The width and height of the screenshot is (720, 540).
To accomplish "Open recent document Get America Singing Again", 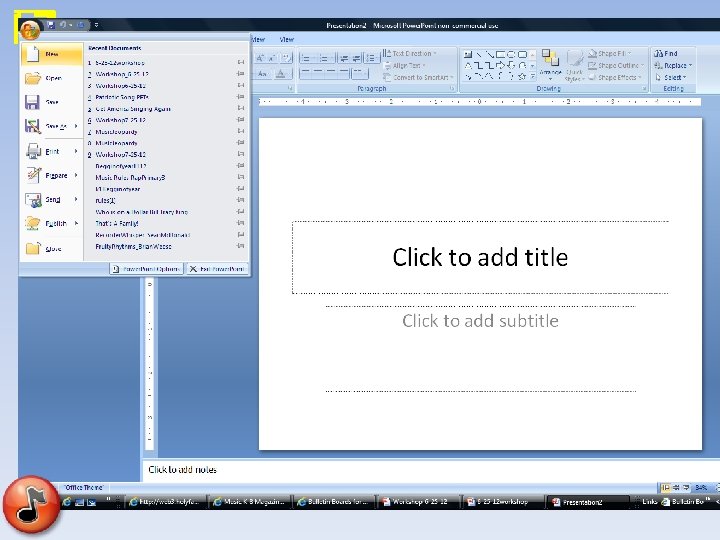I will pos(133,109).
